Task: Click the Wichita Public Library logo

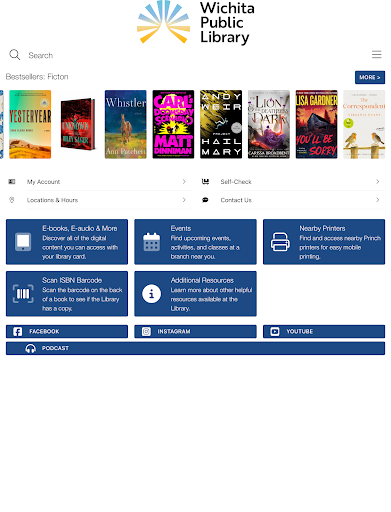Action: (196, 23)
